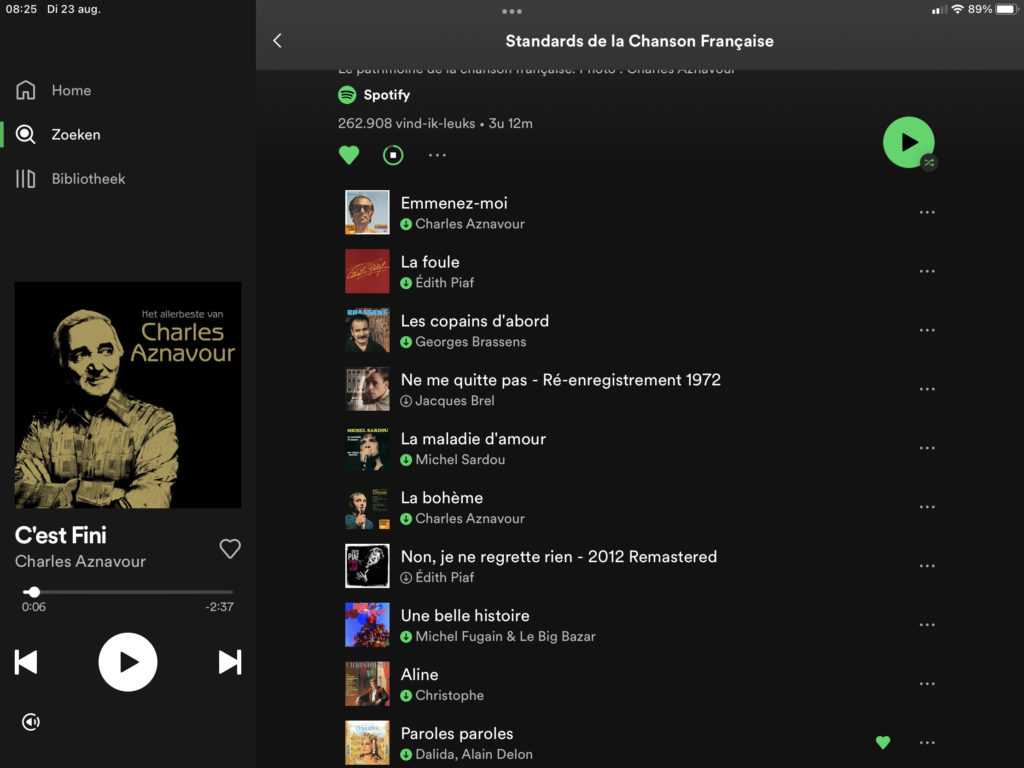Tap the Ne me quitte pas download-pending indicator
The image size is (1024, 768).
point(406,401)
